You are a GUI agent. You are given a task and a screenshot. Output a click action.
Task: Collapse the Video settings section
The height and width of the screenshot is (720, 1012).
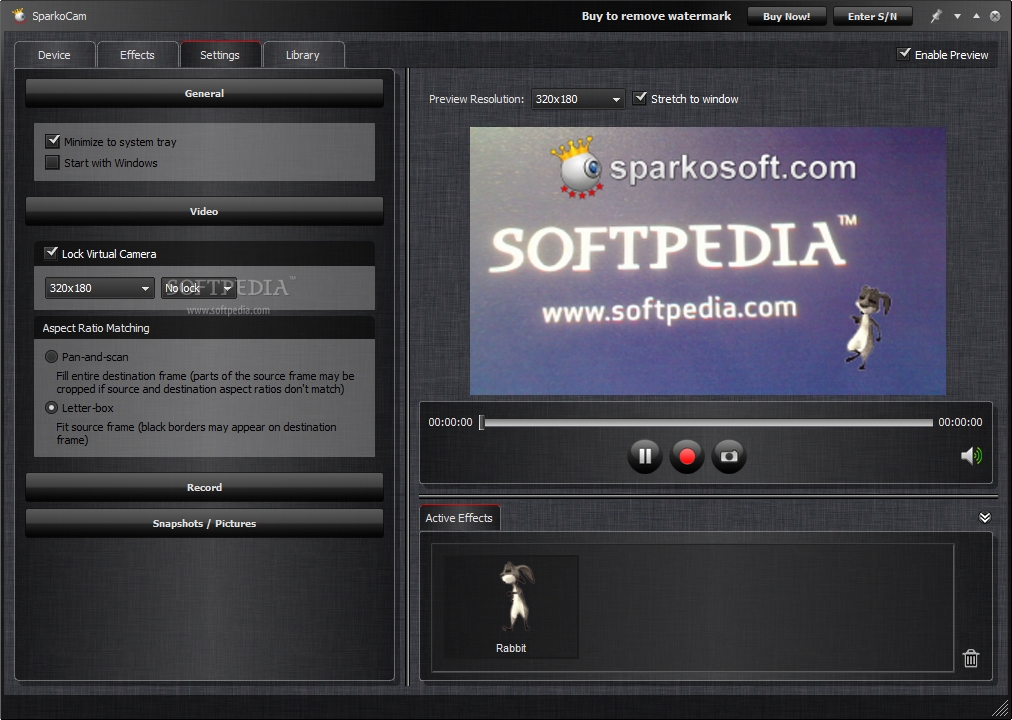coord(204,212)
